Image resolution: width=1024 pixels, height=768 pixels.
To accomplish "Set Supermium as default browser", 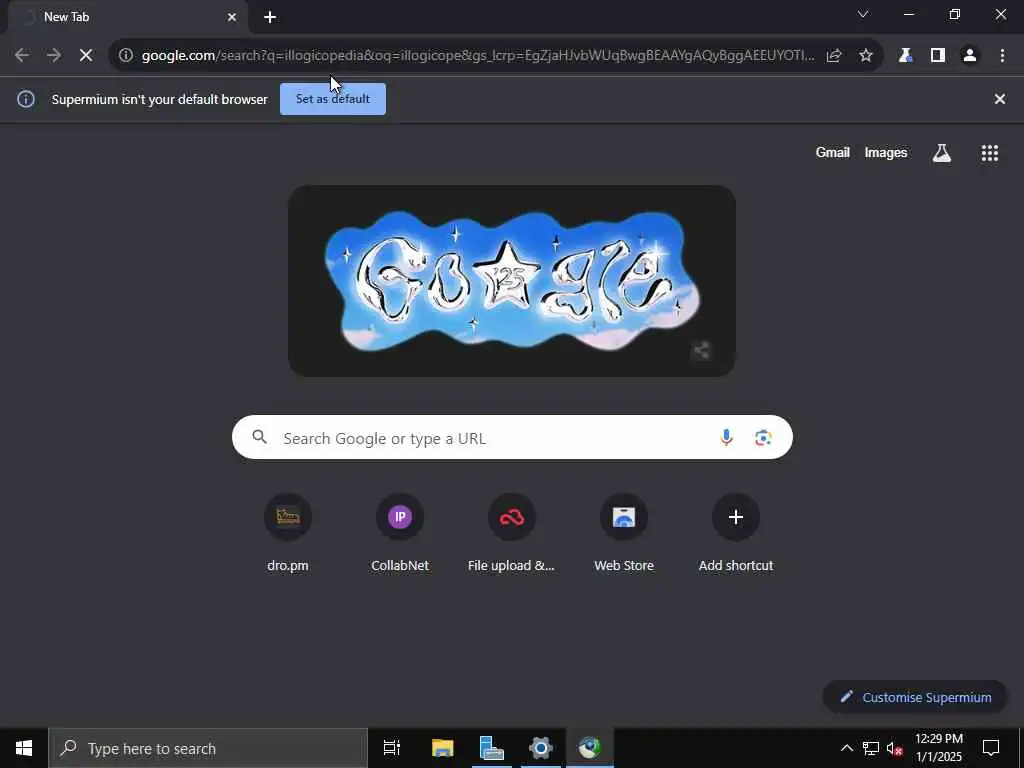I will (333, 99).
